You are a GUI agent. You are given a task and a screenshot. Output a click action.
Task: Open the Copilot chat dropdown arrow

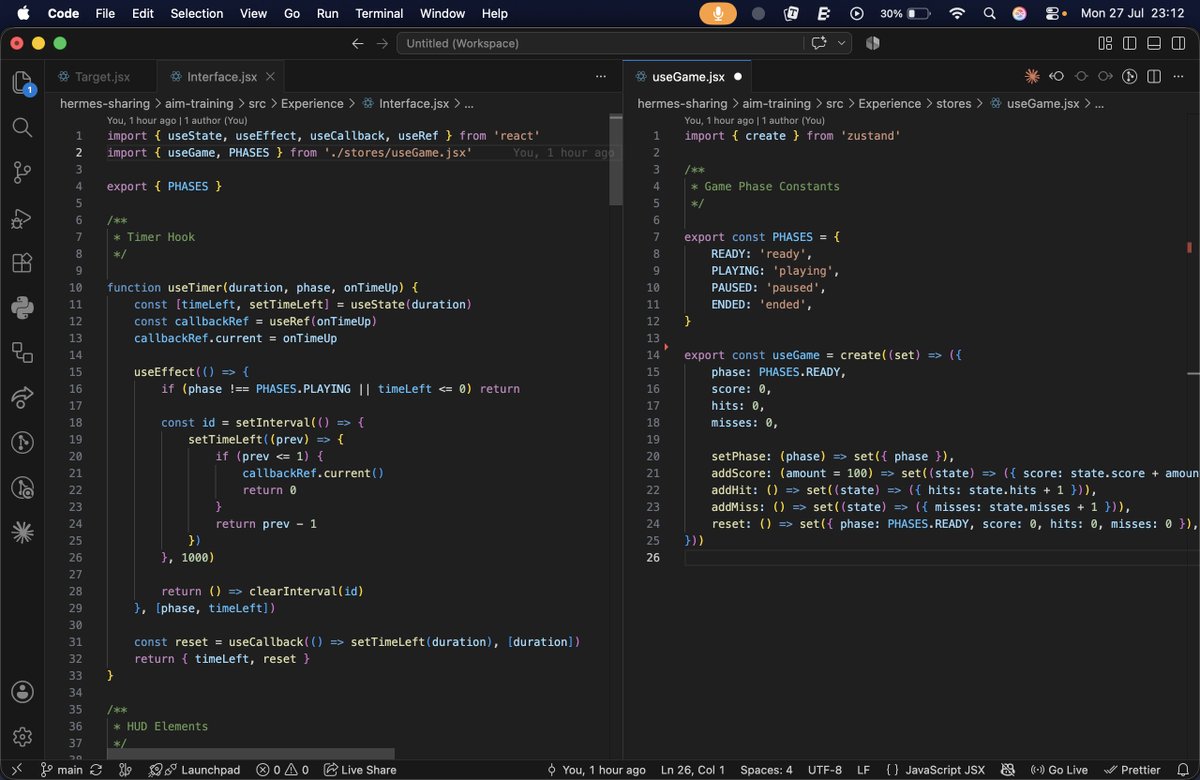click(x=842, y=43)
